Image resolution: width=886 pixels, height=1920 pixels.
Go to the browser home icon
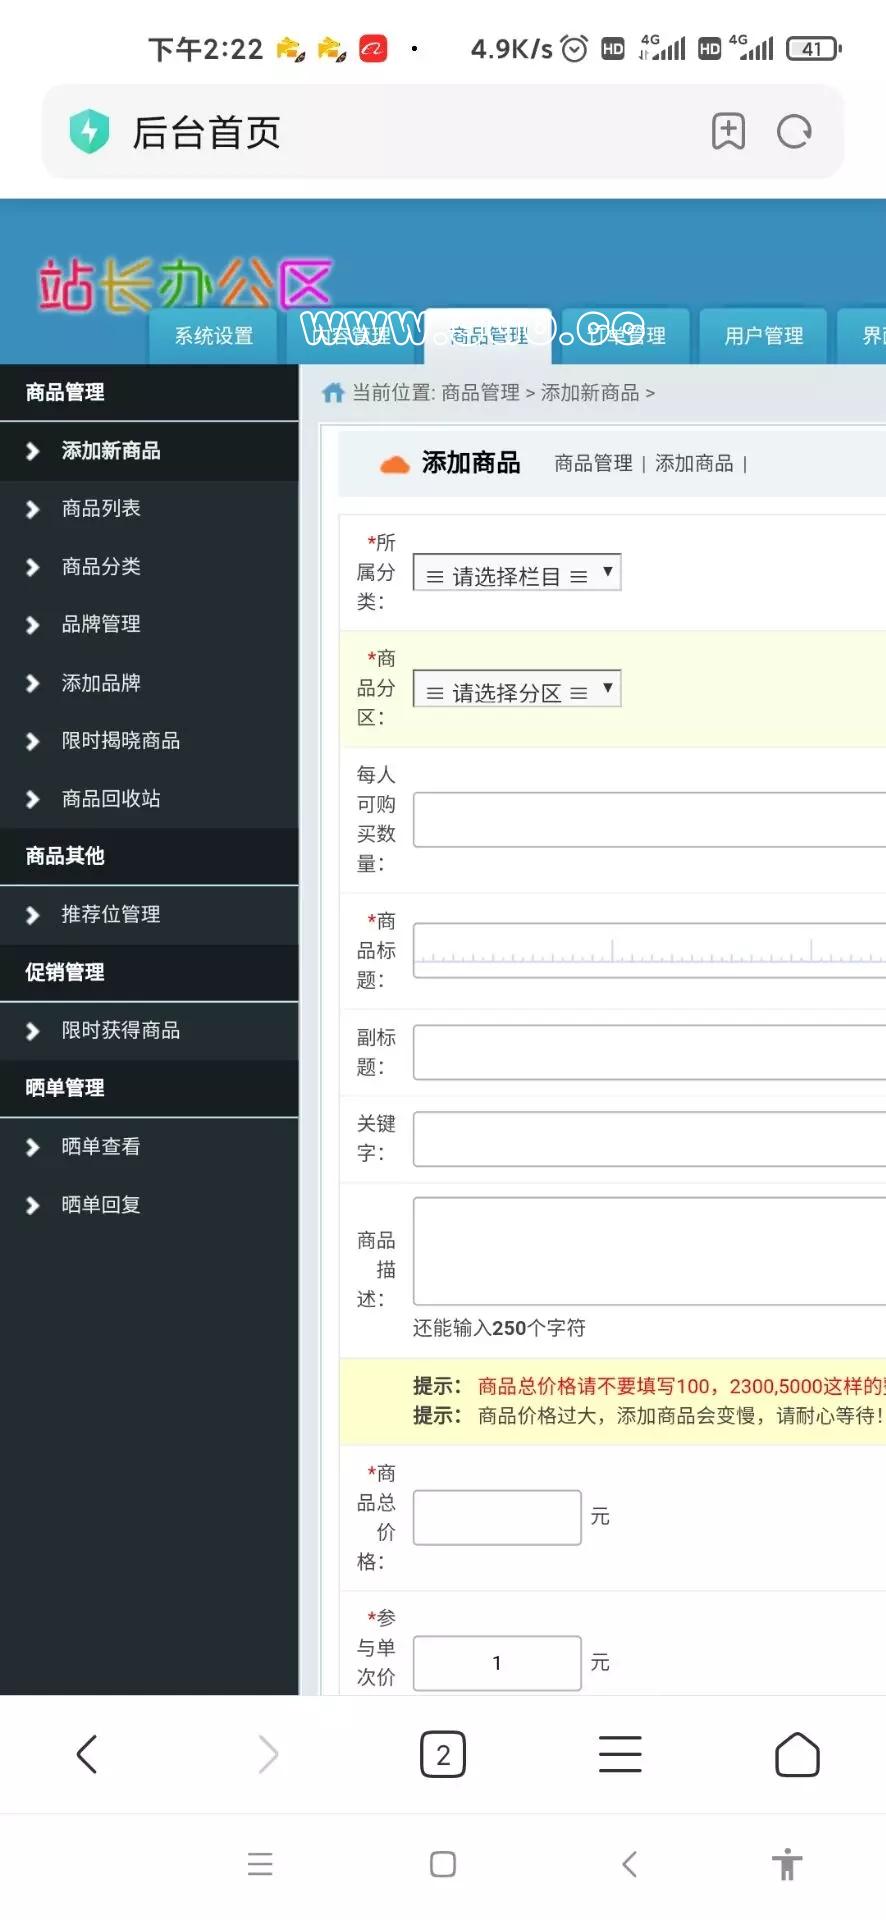coord(797,1754)
